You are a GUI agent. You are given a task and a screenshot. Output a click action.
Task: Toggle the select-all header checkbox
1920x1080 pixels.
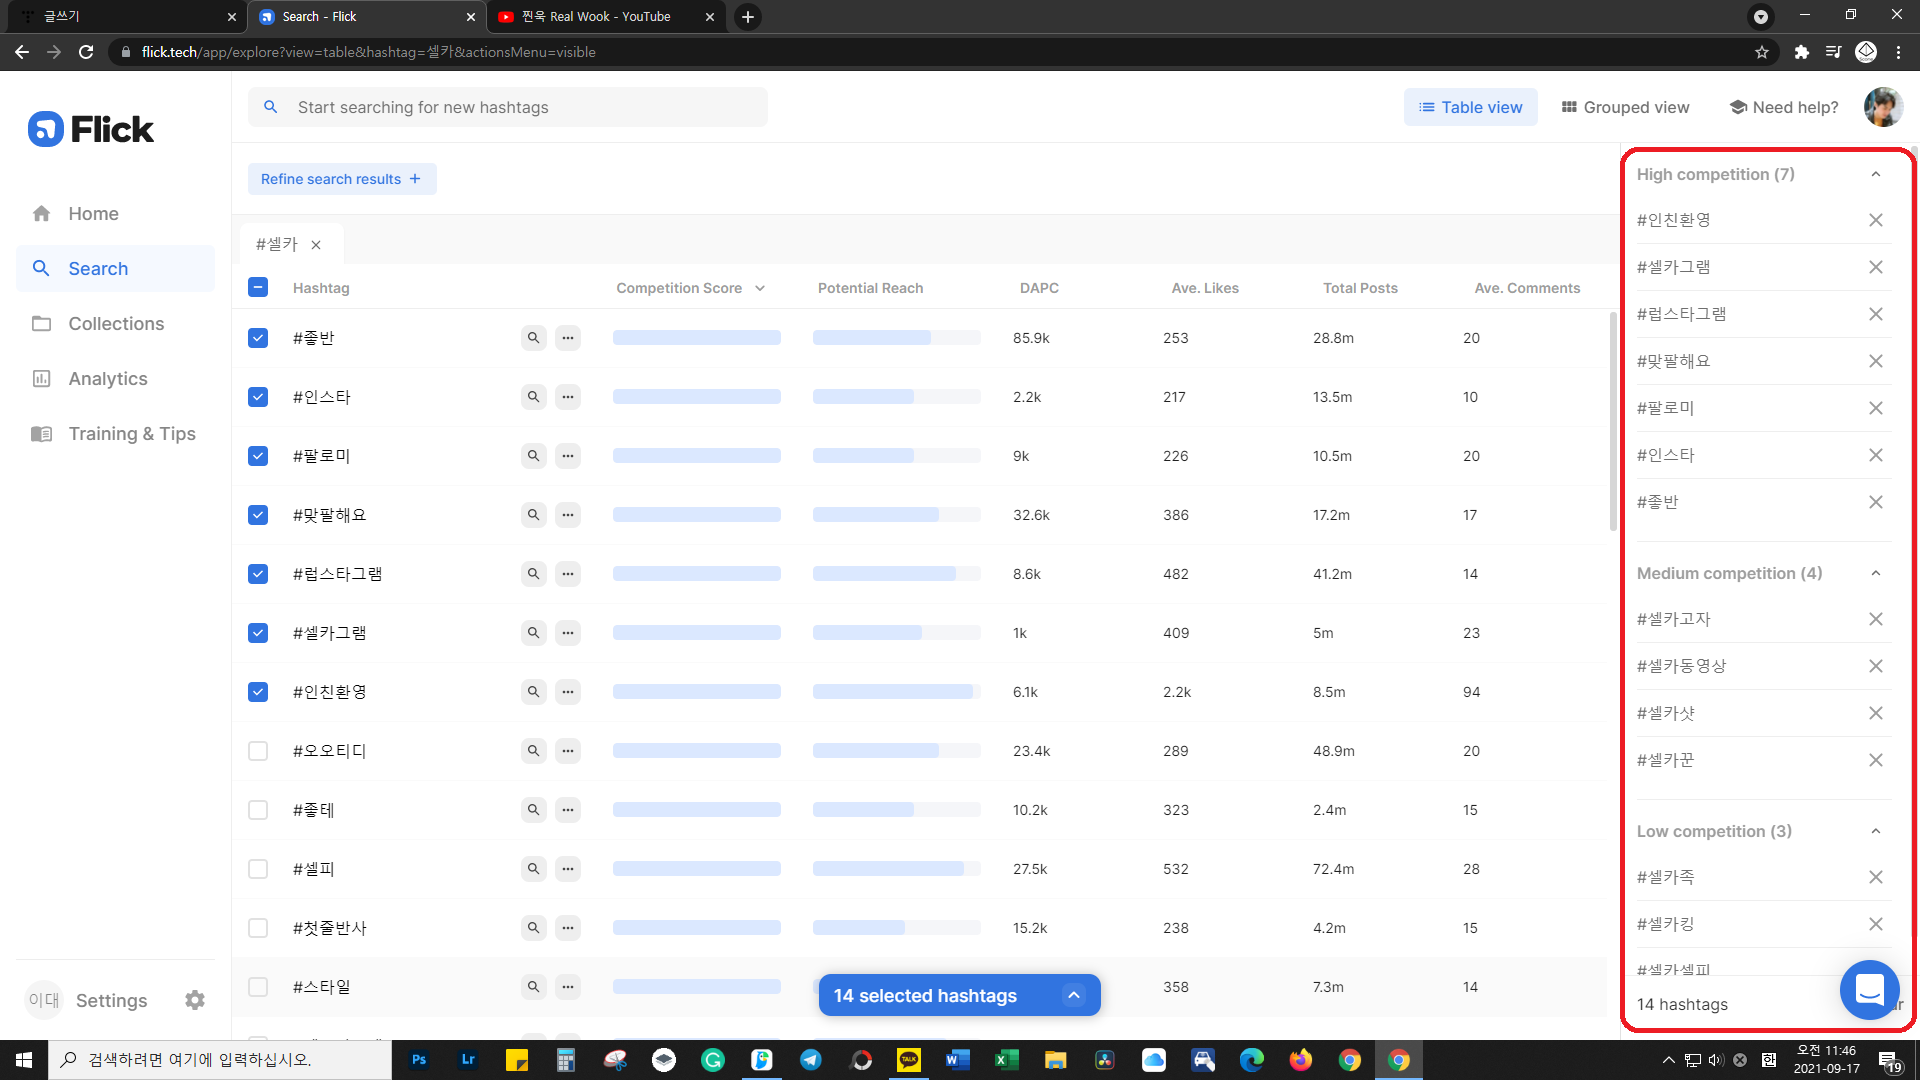[x=258, y=288]
